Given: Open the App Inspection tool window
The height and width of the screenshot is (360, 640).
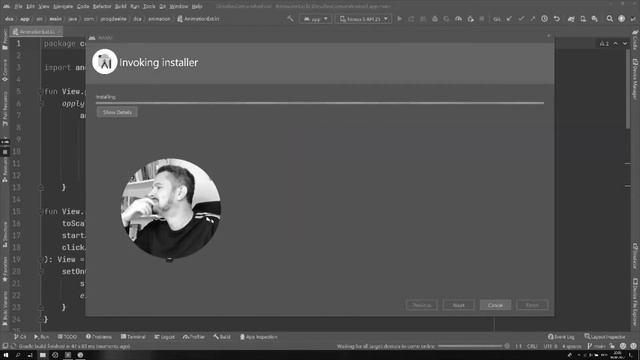Looking at the screenshot, I should click(258, 337).
